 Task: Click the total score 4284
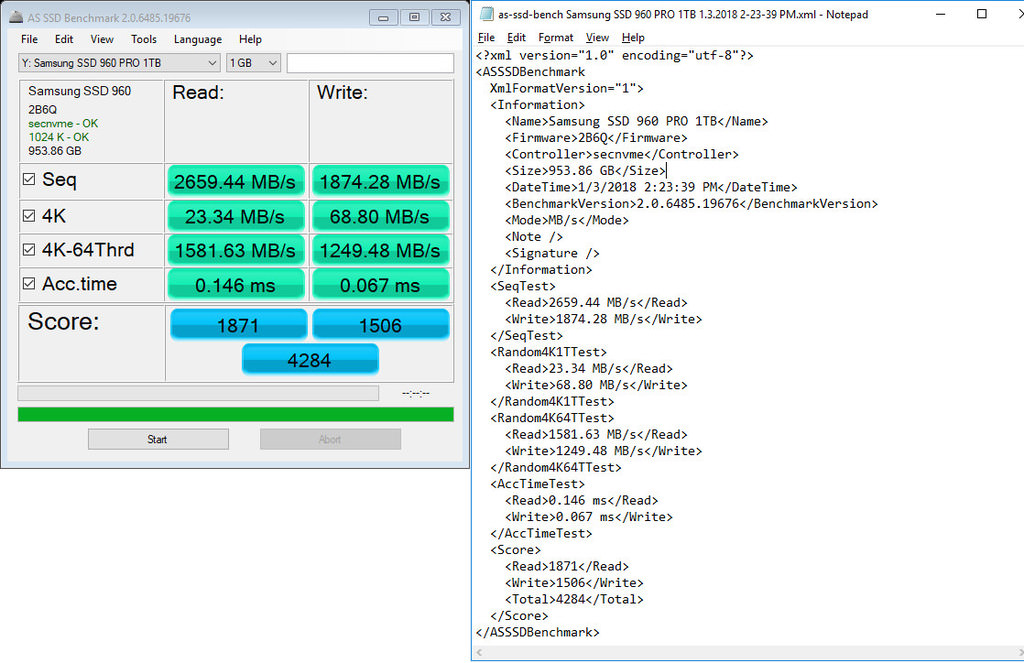(x=310, y=359)
